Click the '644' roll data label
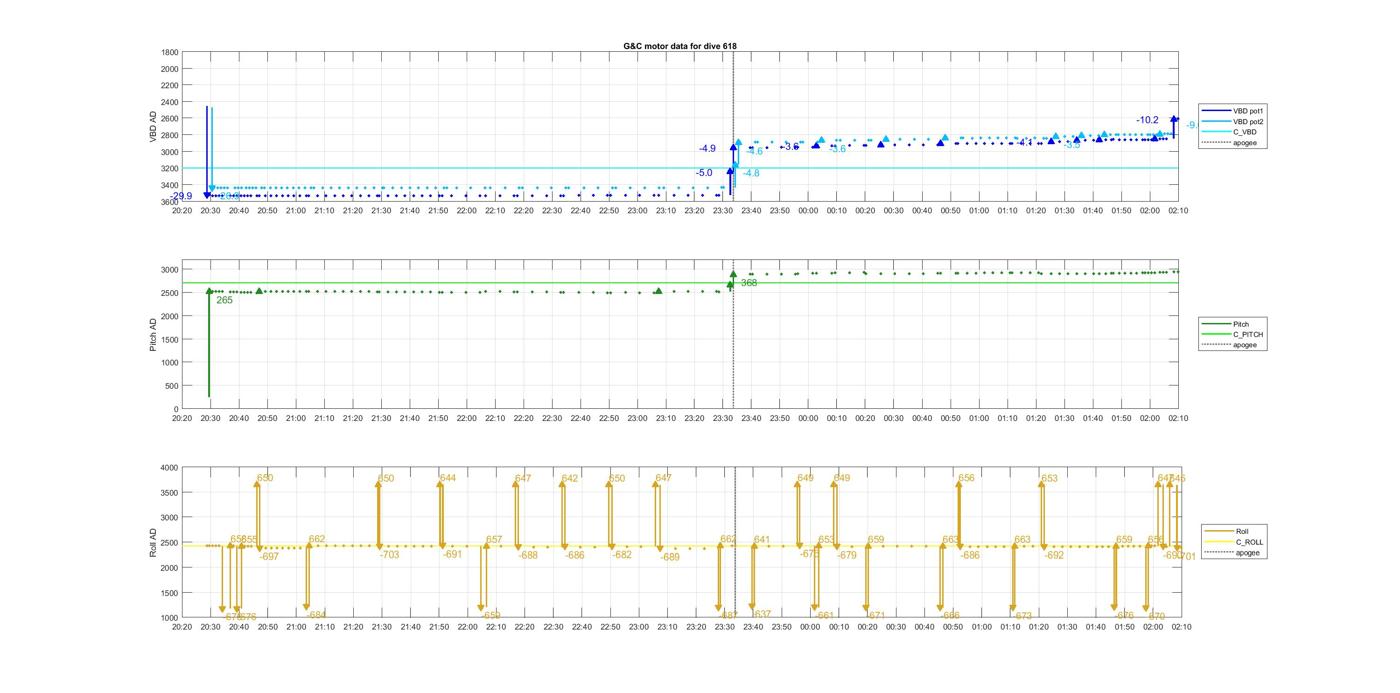1400x693 pixels. click(448, 478)
